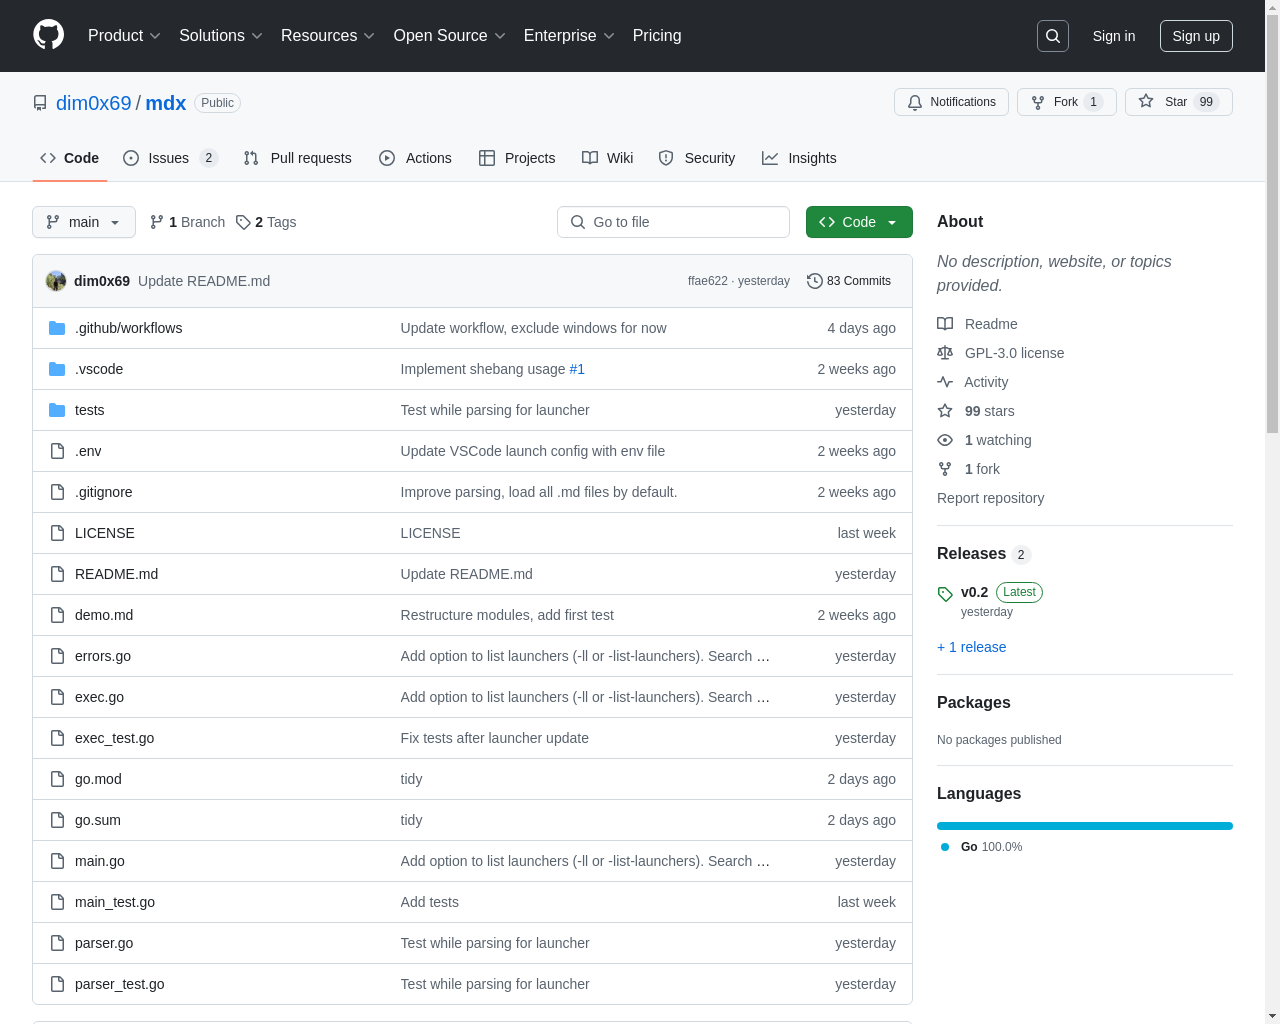Click the LICENSE file icon
1280x1024 pixels.
[x=57, y=533]
